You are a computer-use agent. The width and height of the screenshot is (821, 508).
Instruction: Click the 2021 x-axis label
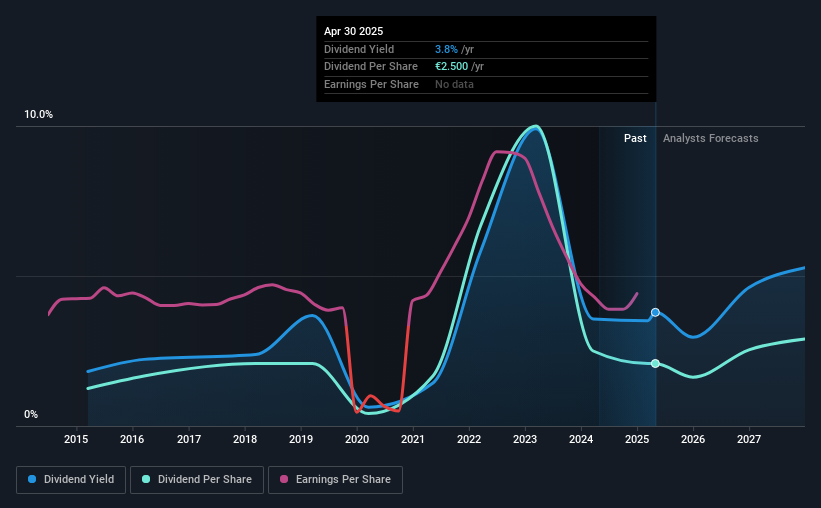(x=413, y=439)
